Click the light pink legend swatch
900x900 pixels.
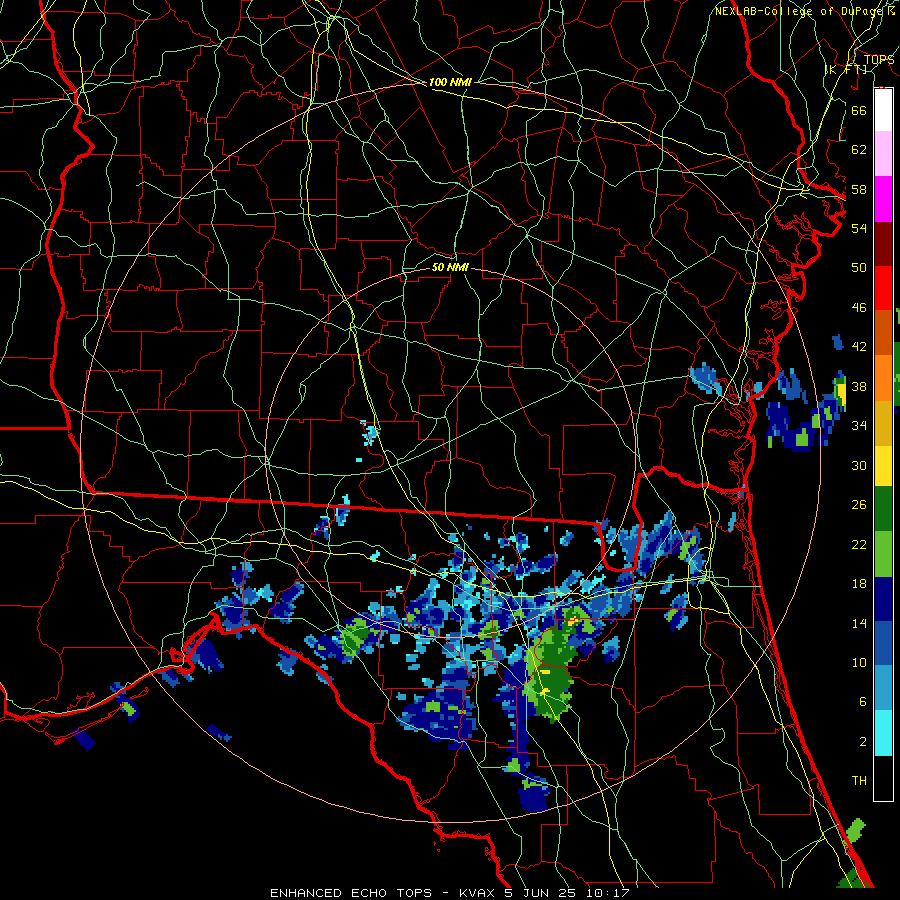883,153
